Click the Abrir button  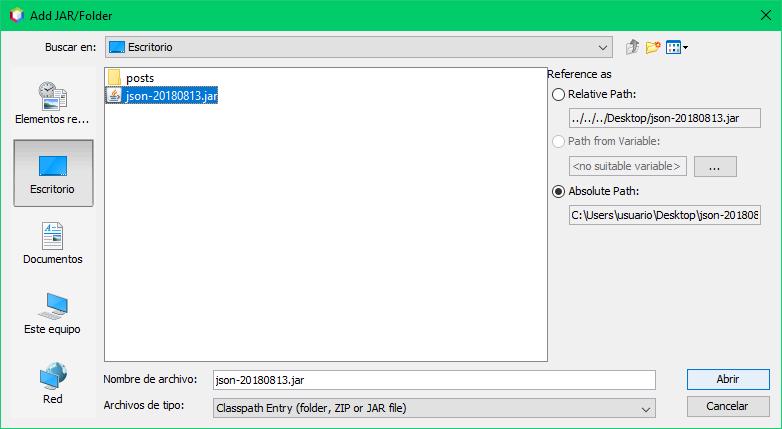click(727, 380)
